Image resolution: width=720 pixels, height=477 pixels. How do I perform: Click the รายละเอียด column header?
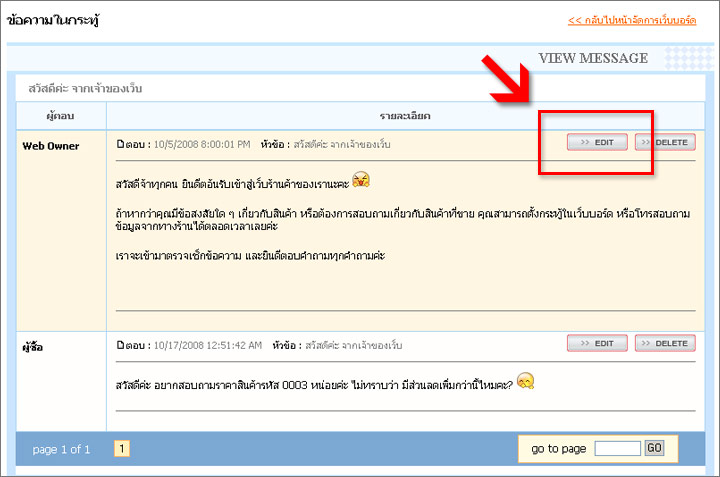[x=404, y=116]
